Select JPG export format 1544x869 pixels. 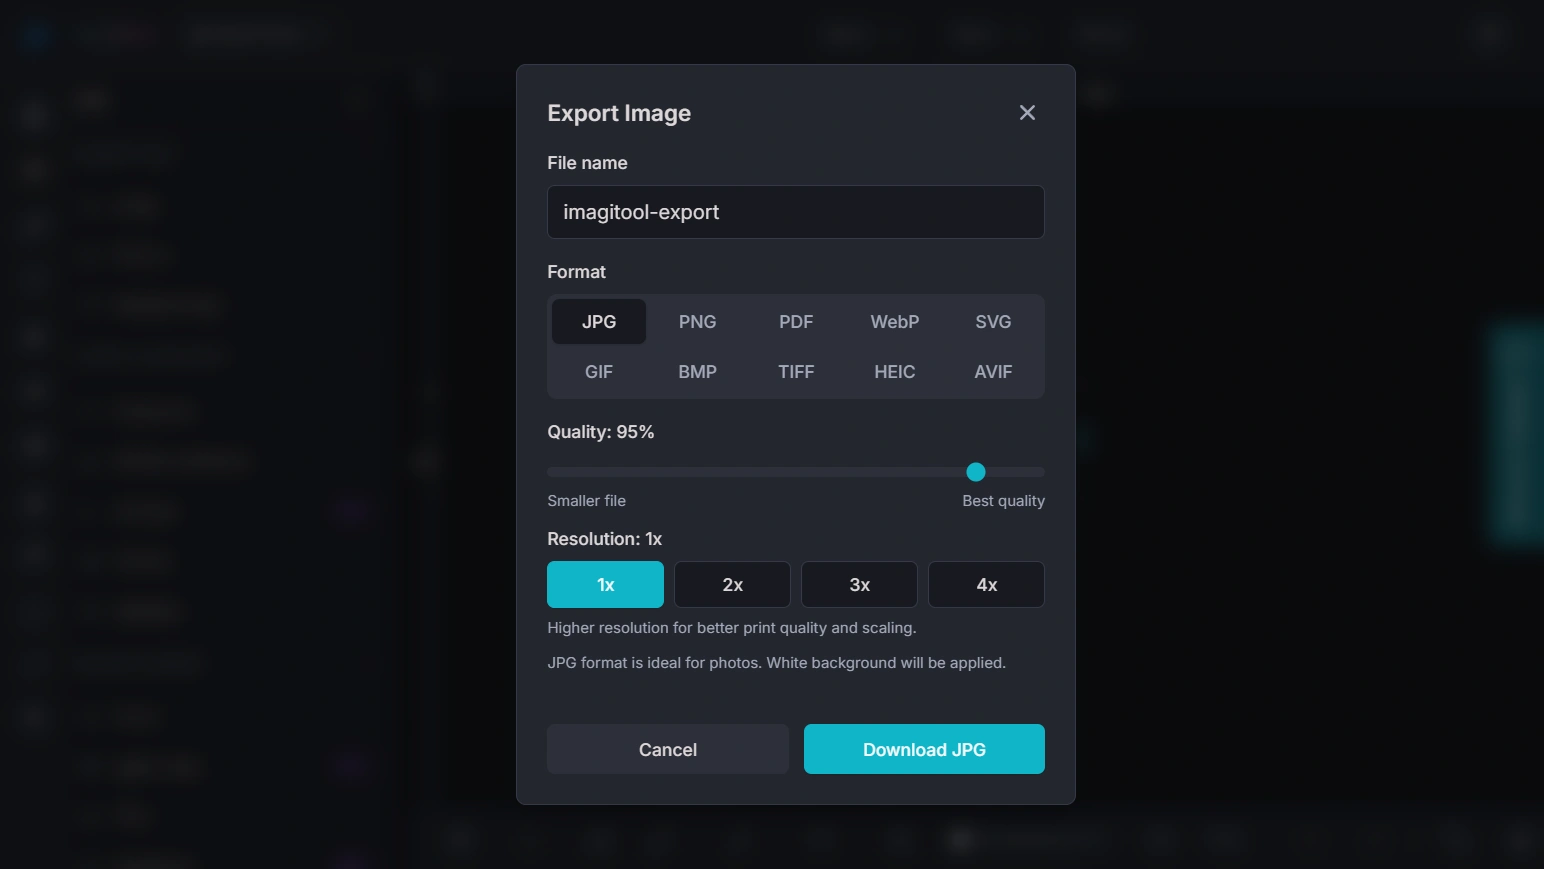[x=599, y=322]
